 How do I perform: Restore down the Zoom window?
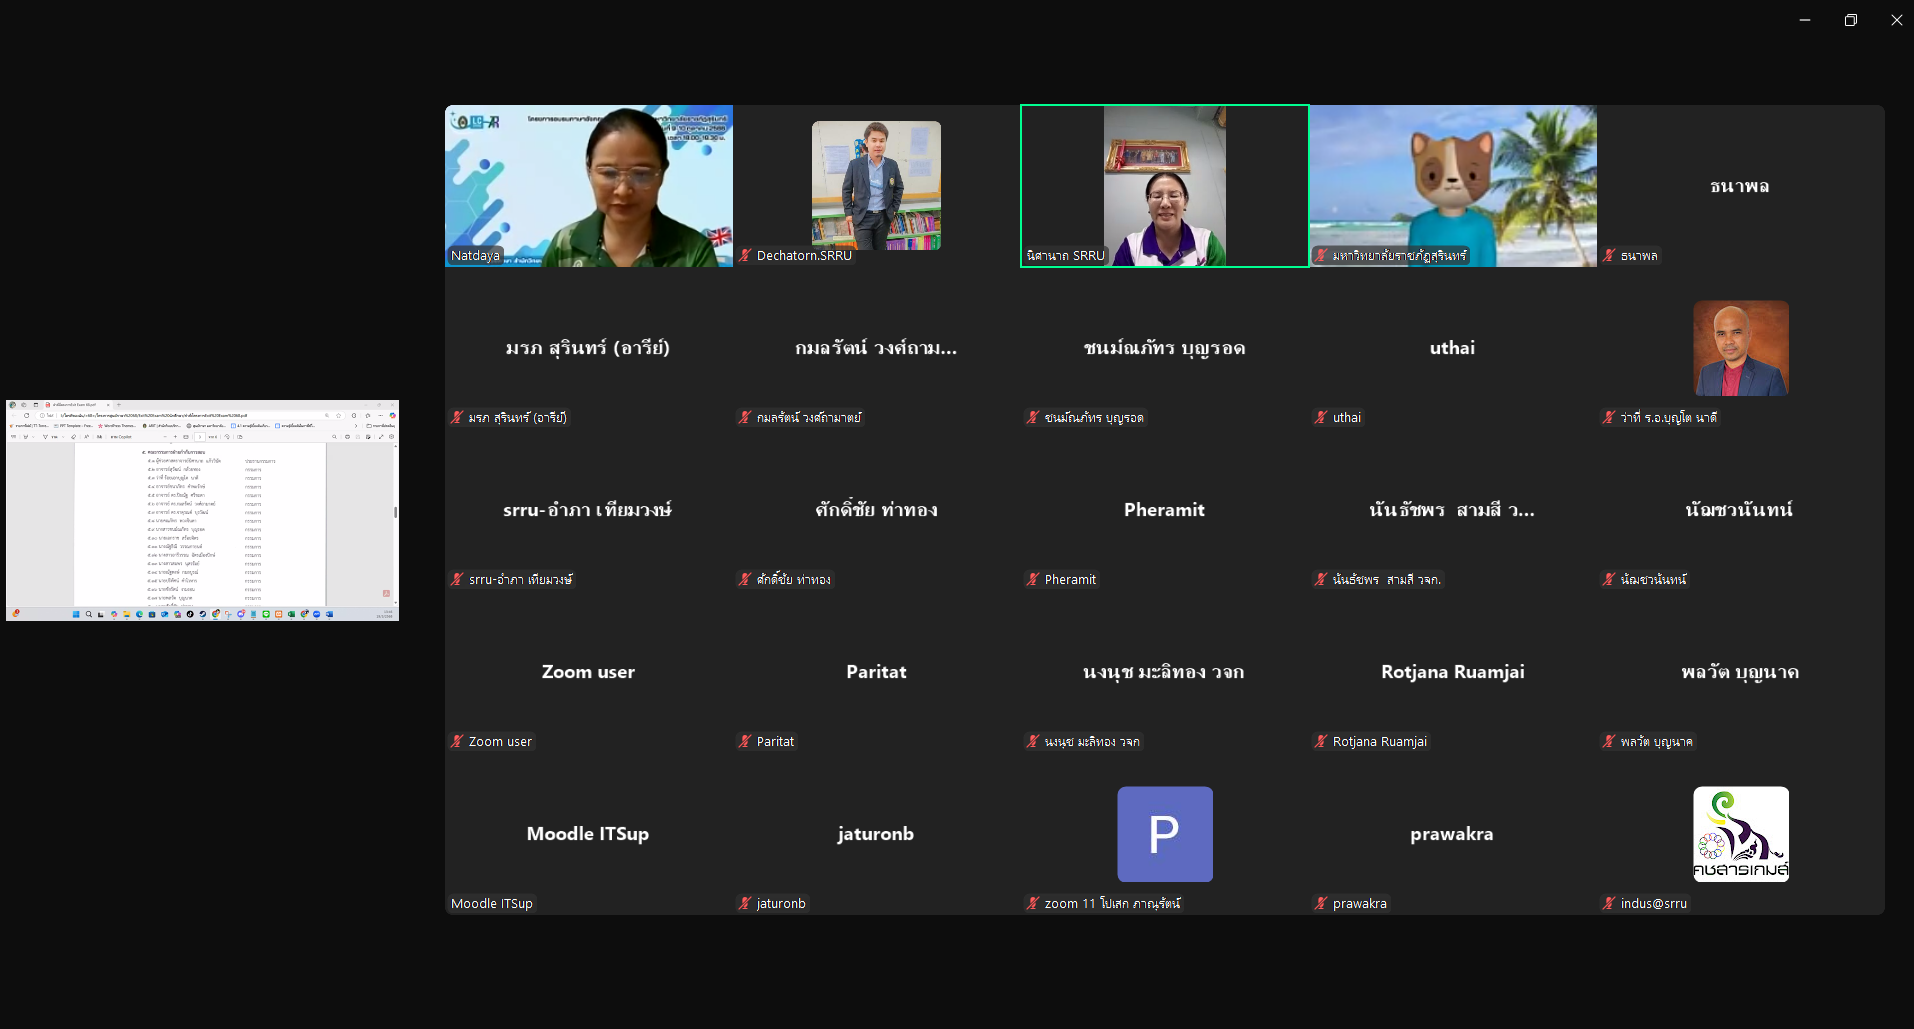[1851, 20]
